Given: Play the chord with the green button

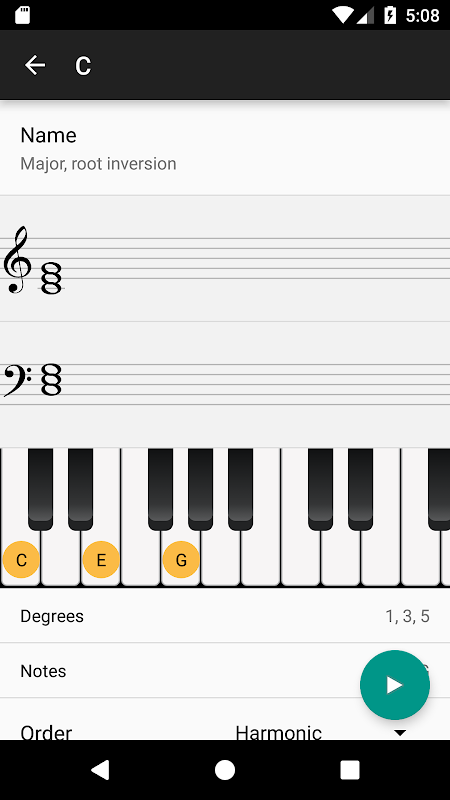Looking at the screenshot, I should pyautogui.click(x=395, y=685).
